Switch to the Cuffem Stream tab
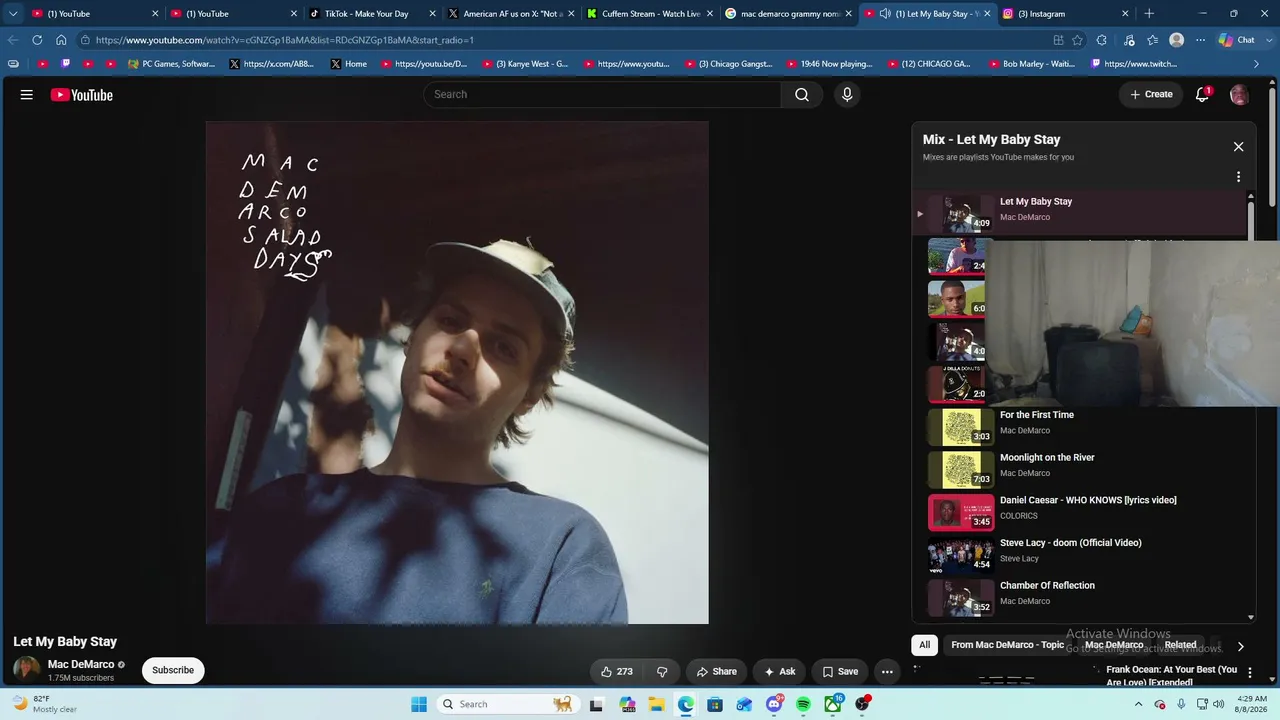Viewport: 1280px width, 720px height. pos(649,14)
